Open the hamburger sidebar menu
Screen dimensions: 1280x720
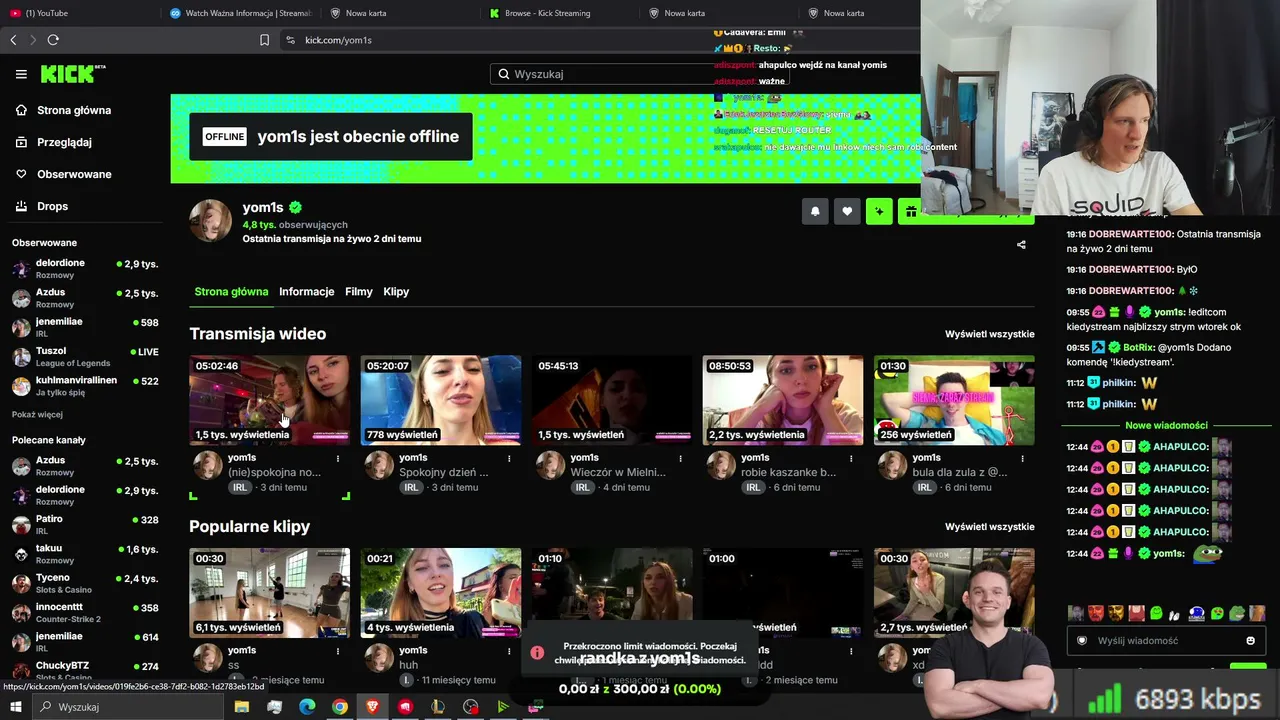21,74
